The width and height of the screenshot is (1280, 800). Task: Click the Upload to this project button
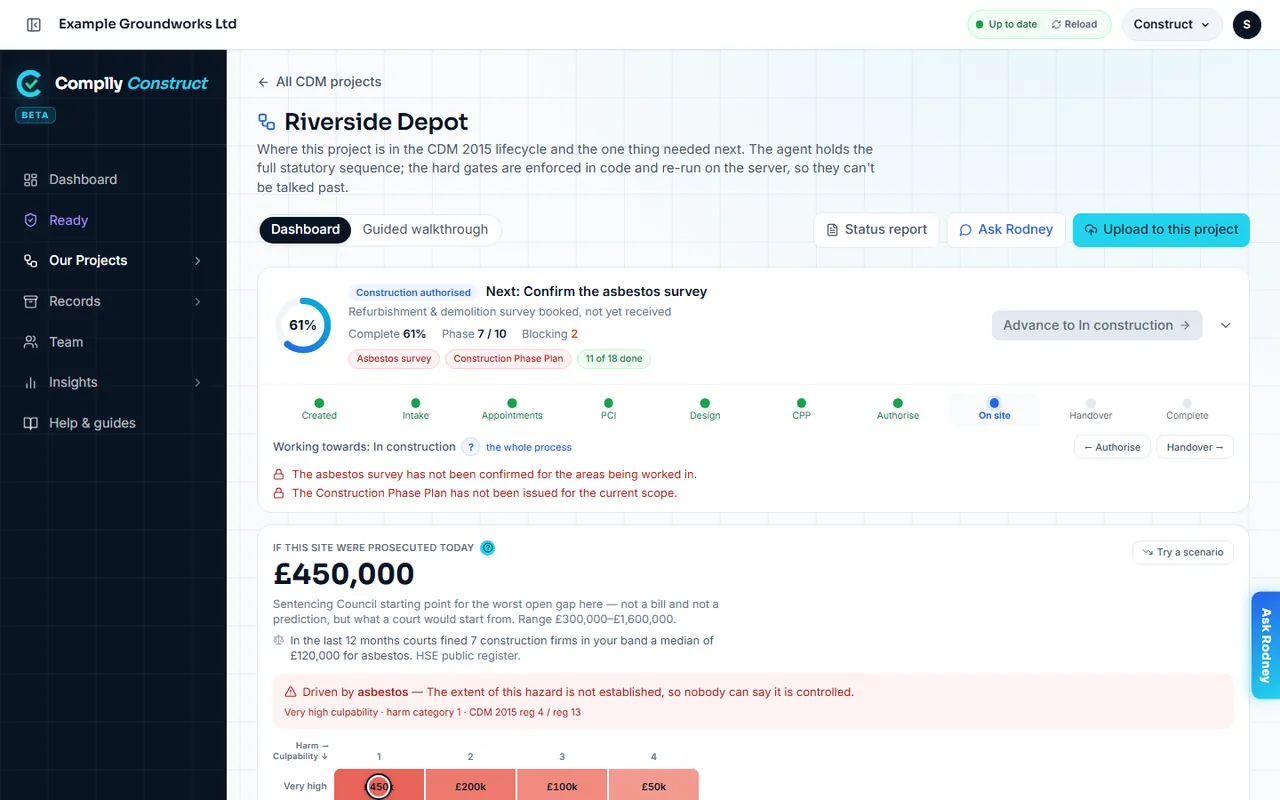pos(1161,229)
